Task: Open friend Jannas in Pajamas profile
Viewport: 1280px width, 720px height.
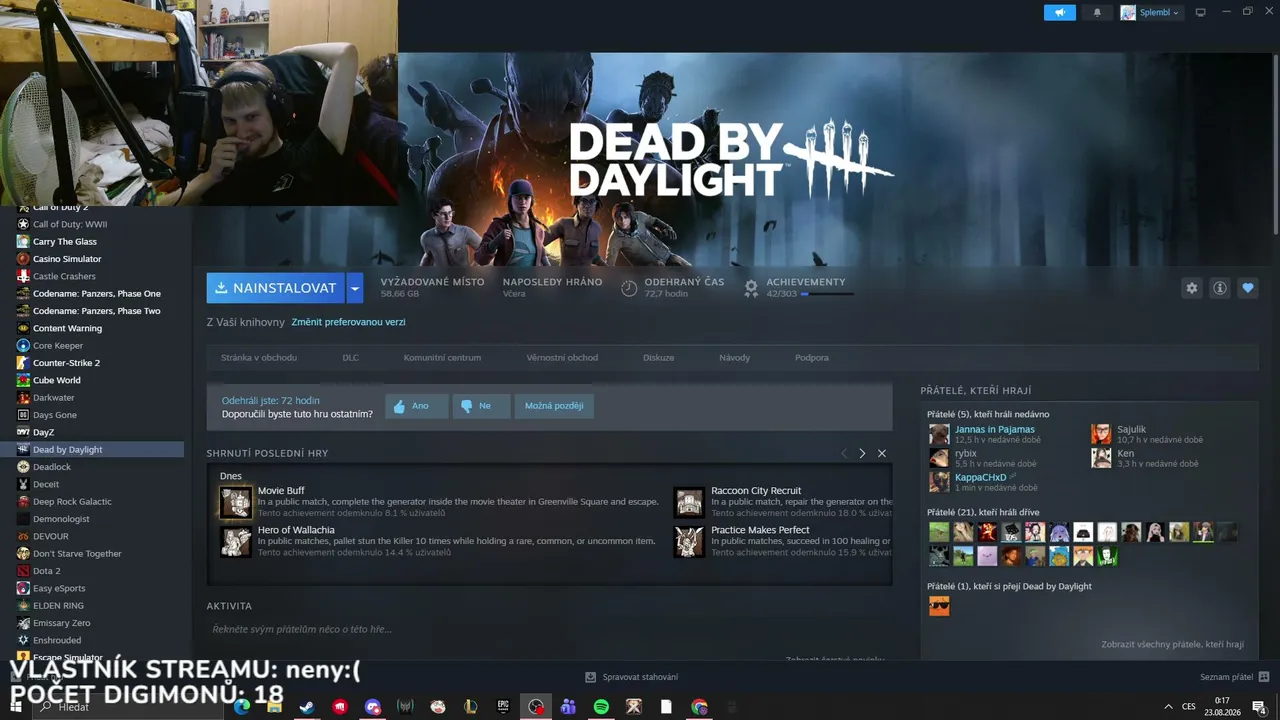Action: click(994, 430)
